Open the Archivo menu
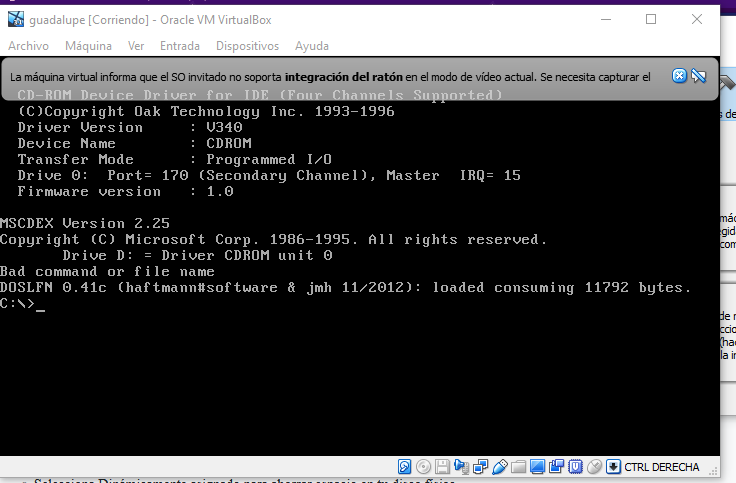This screenshot has height=483, width=736. coord(28,46)
